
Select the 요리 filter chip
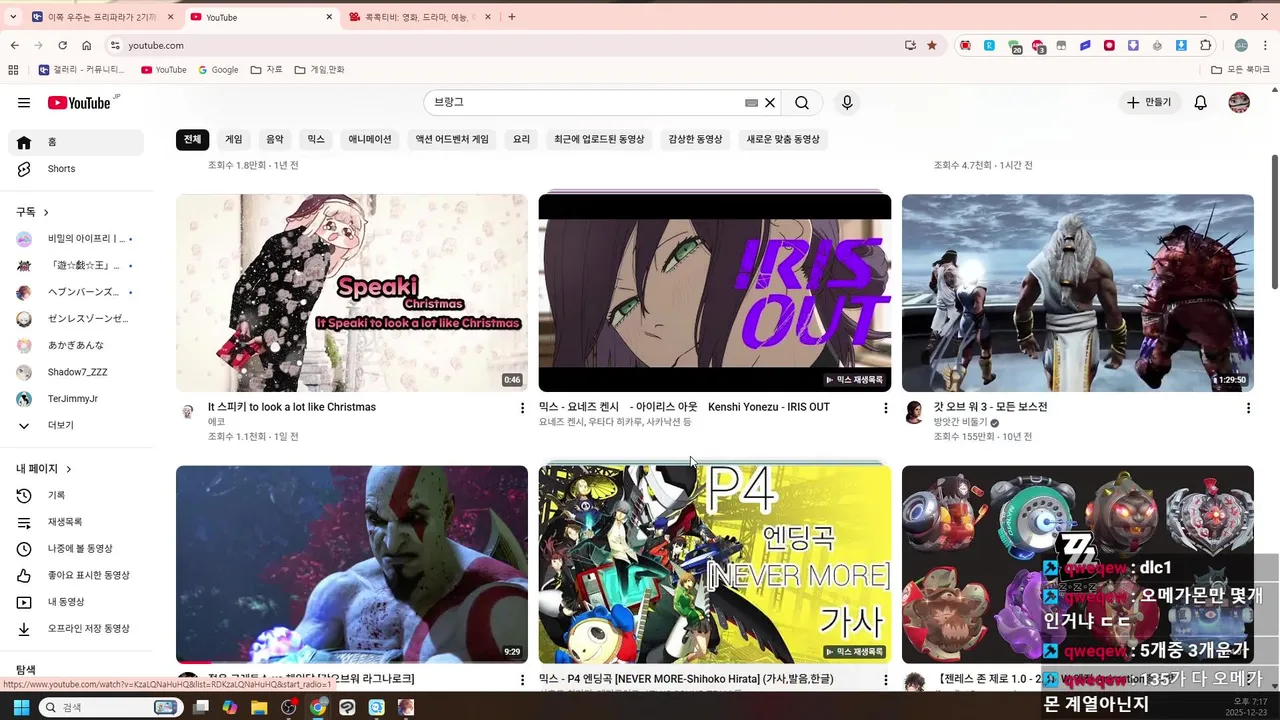point(521,139)
